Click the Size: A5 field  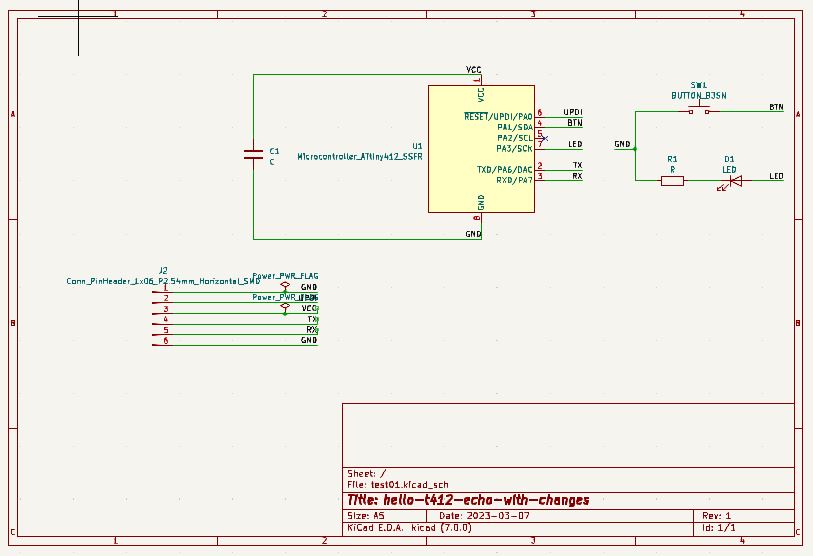[x=366, y=516]
